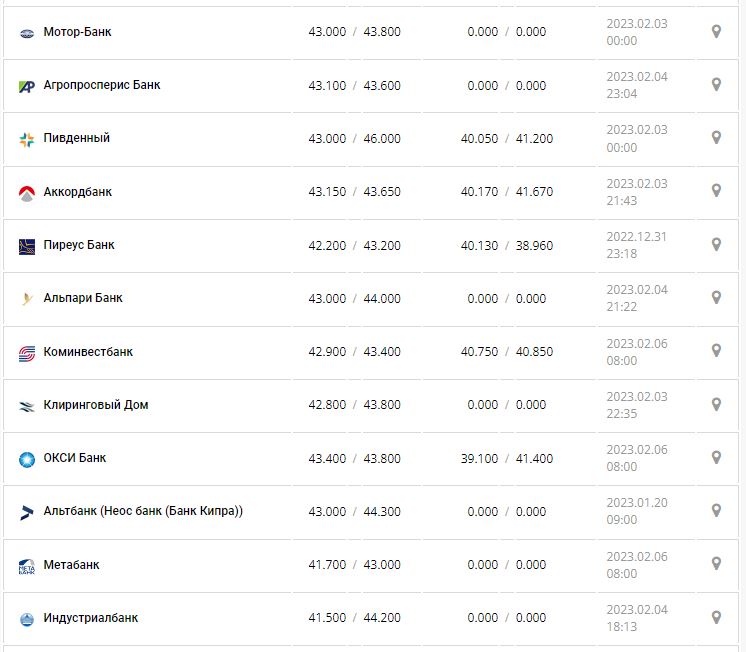
Task: Click the Аккордбанк red logo icon
Action: (x=27, y=192)
